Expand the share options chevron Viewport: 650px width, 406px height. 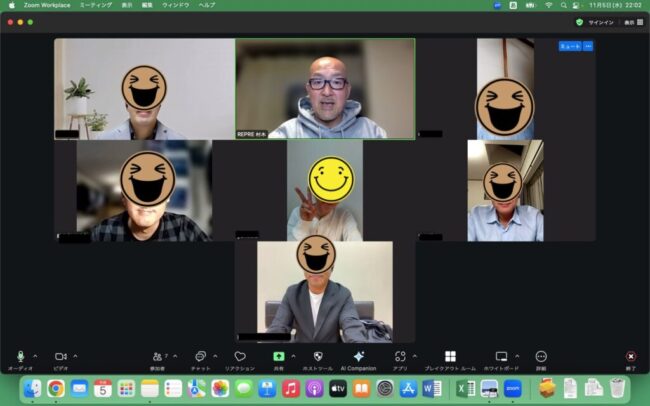point(293,356)
